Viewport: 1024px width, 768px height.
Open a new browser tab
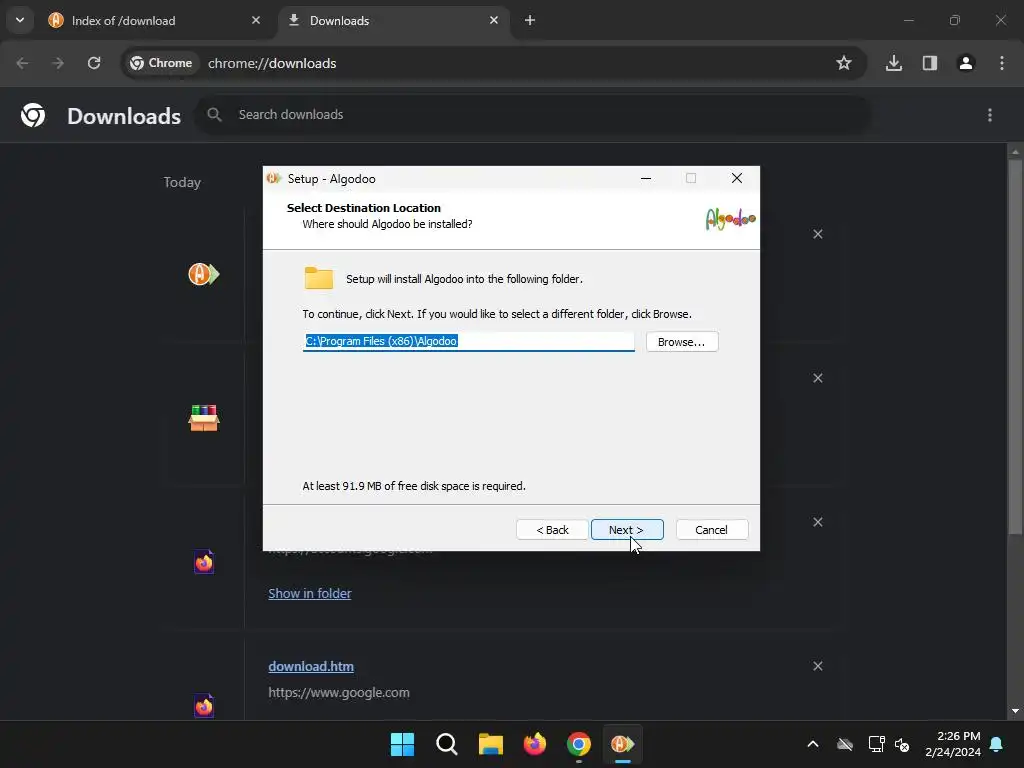pyautogui.click(x=530, y=20)
